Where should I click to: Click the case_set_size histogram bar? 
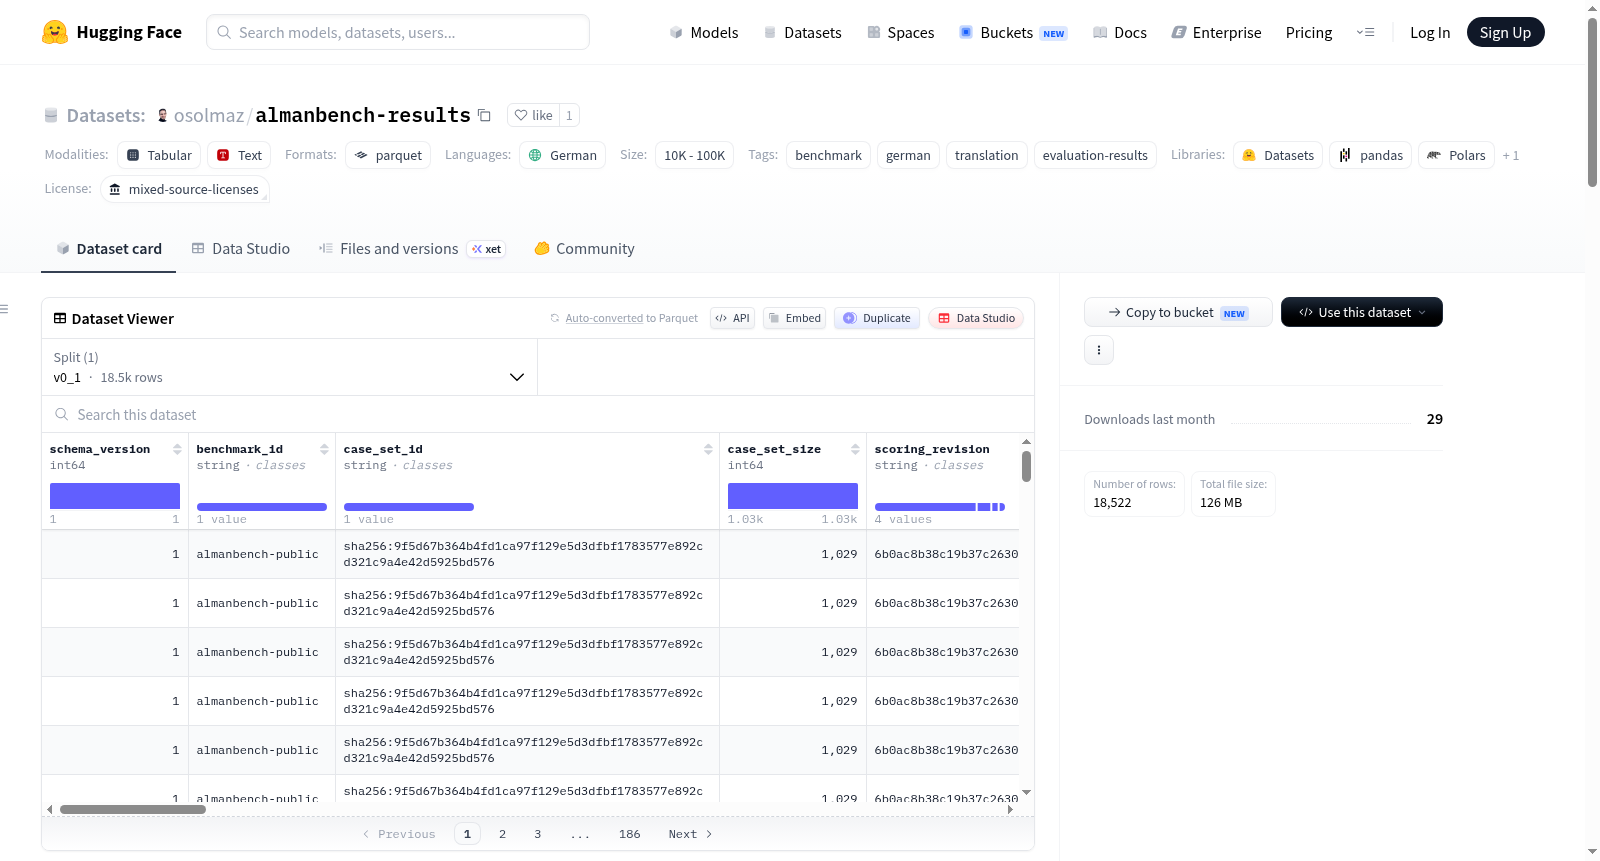pyautogui.click(x=793, y=496)
